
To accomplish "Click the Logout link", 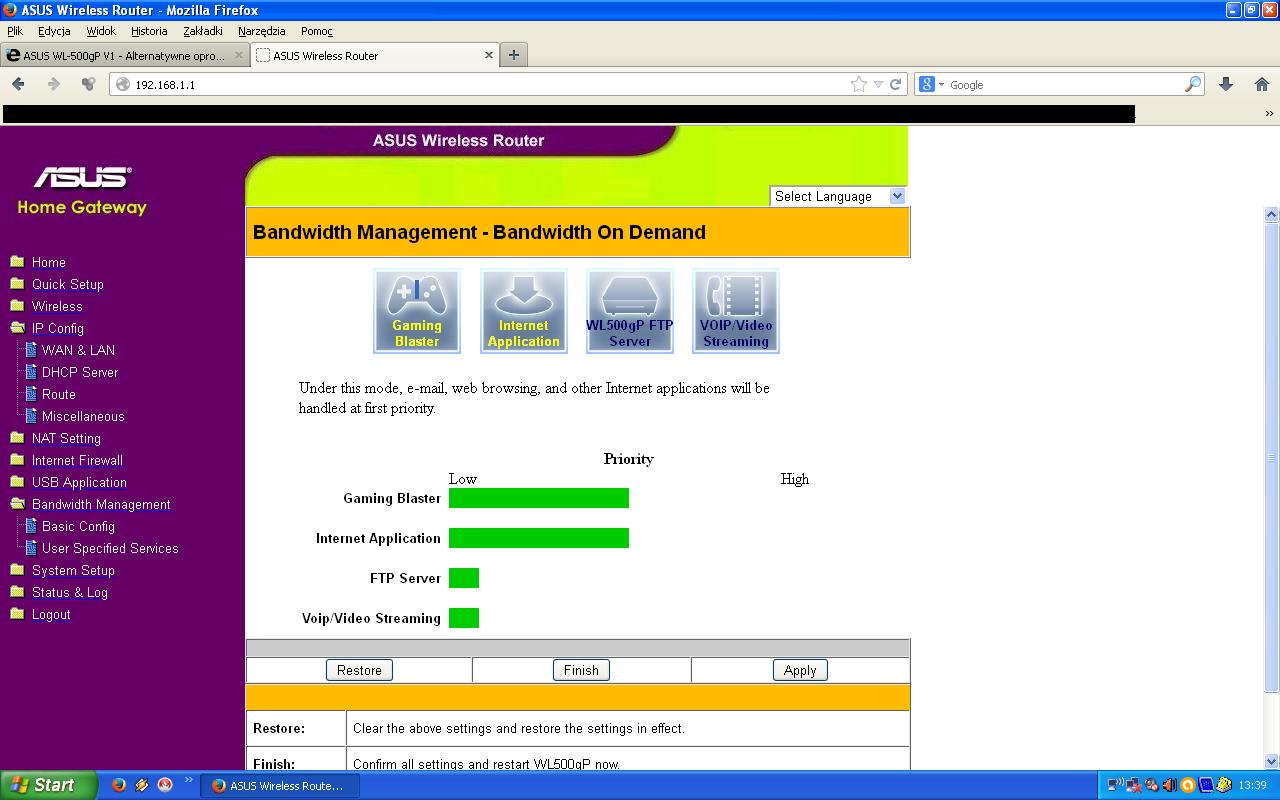I will pos(51,614).
